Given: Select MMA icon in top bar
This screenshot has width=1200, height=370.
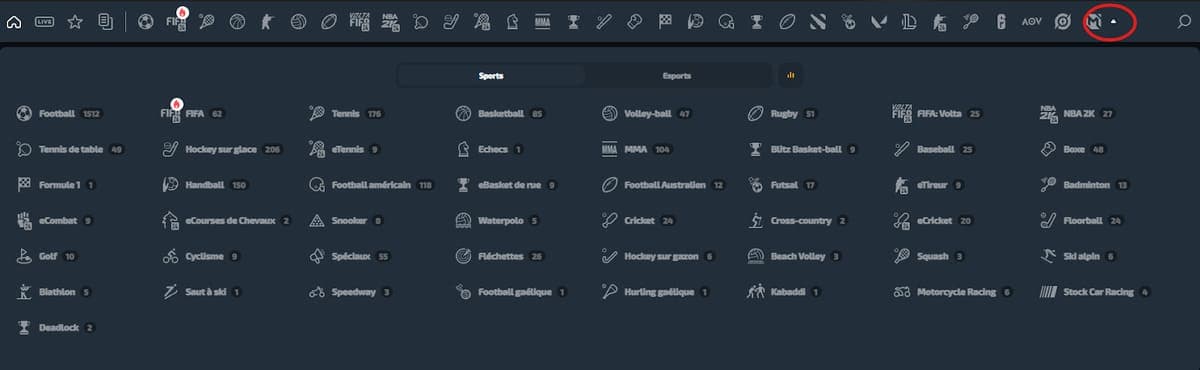Looking at the screenshot, I should [543, 21].
